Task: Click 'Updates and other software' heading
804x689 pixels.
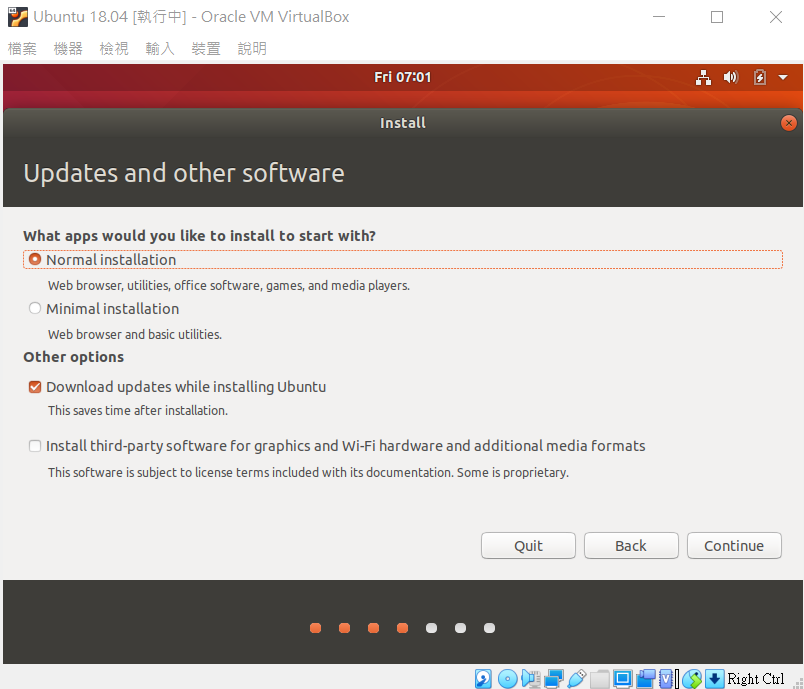Action: pos(184,173)
